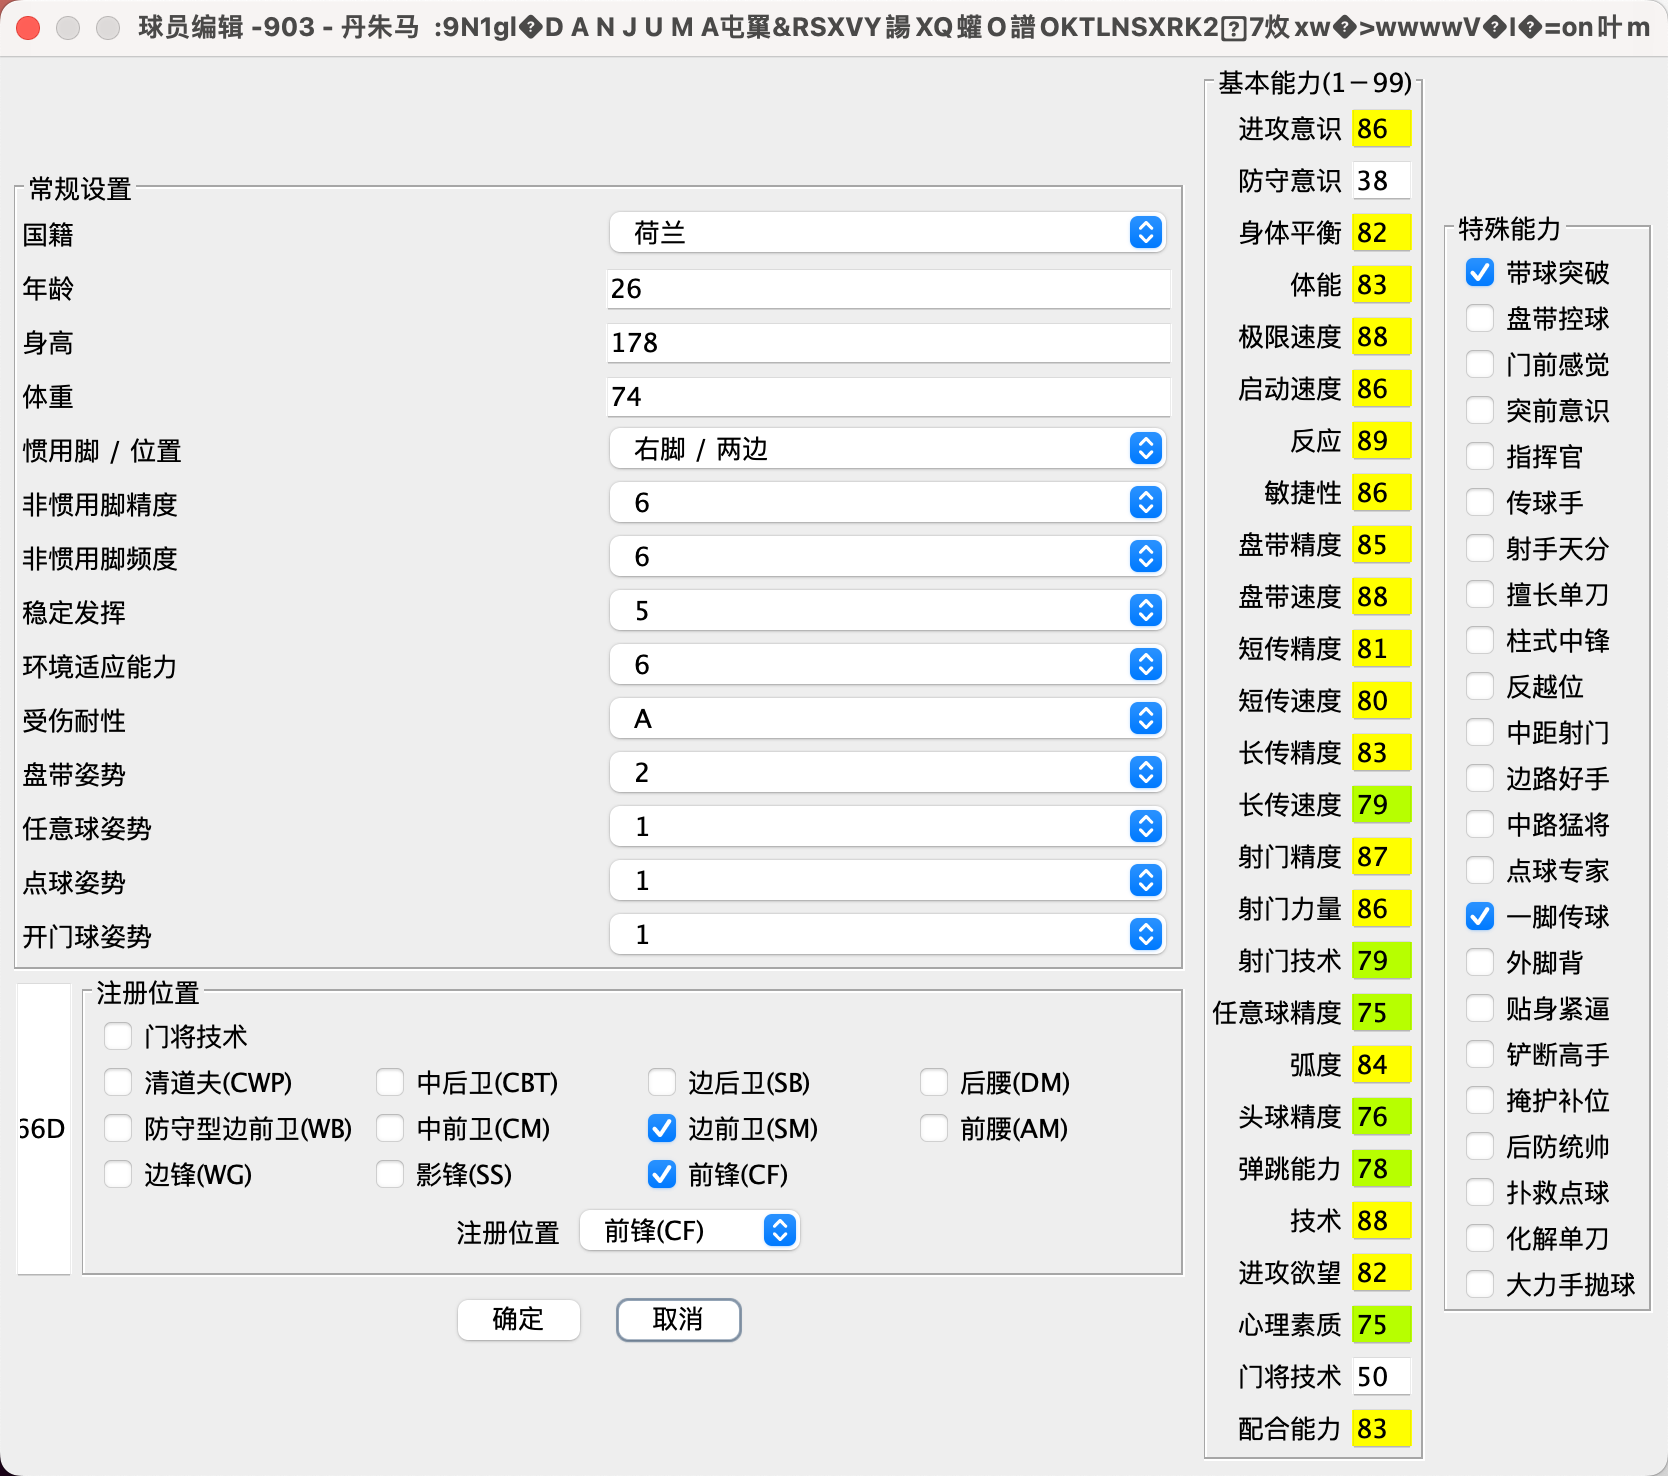Enable the 中距射门 special ability
This screenshot has height=1476, width=1668.
(1480, 732)
